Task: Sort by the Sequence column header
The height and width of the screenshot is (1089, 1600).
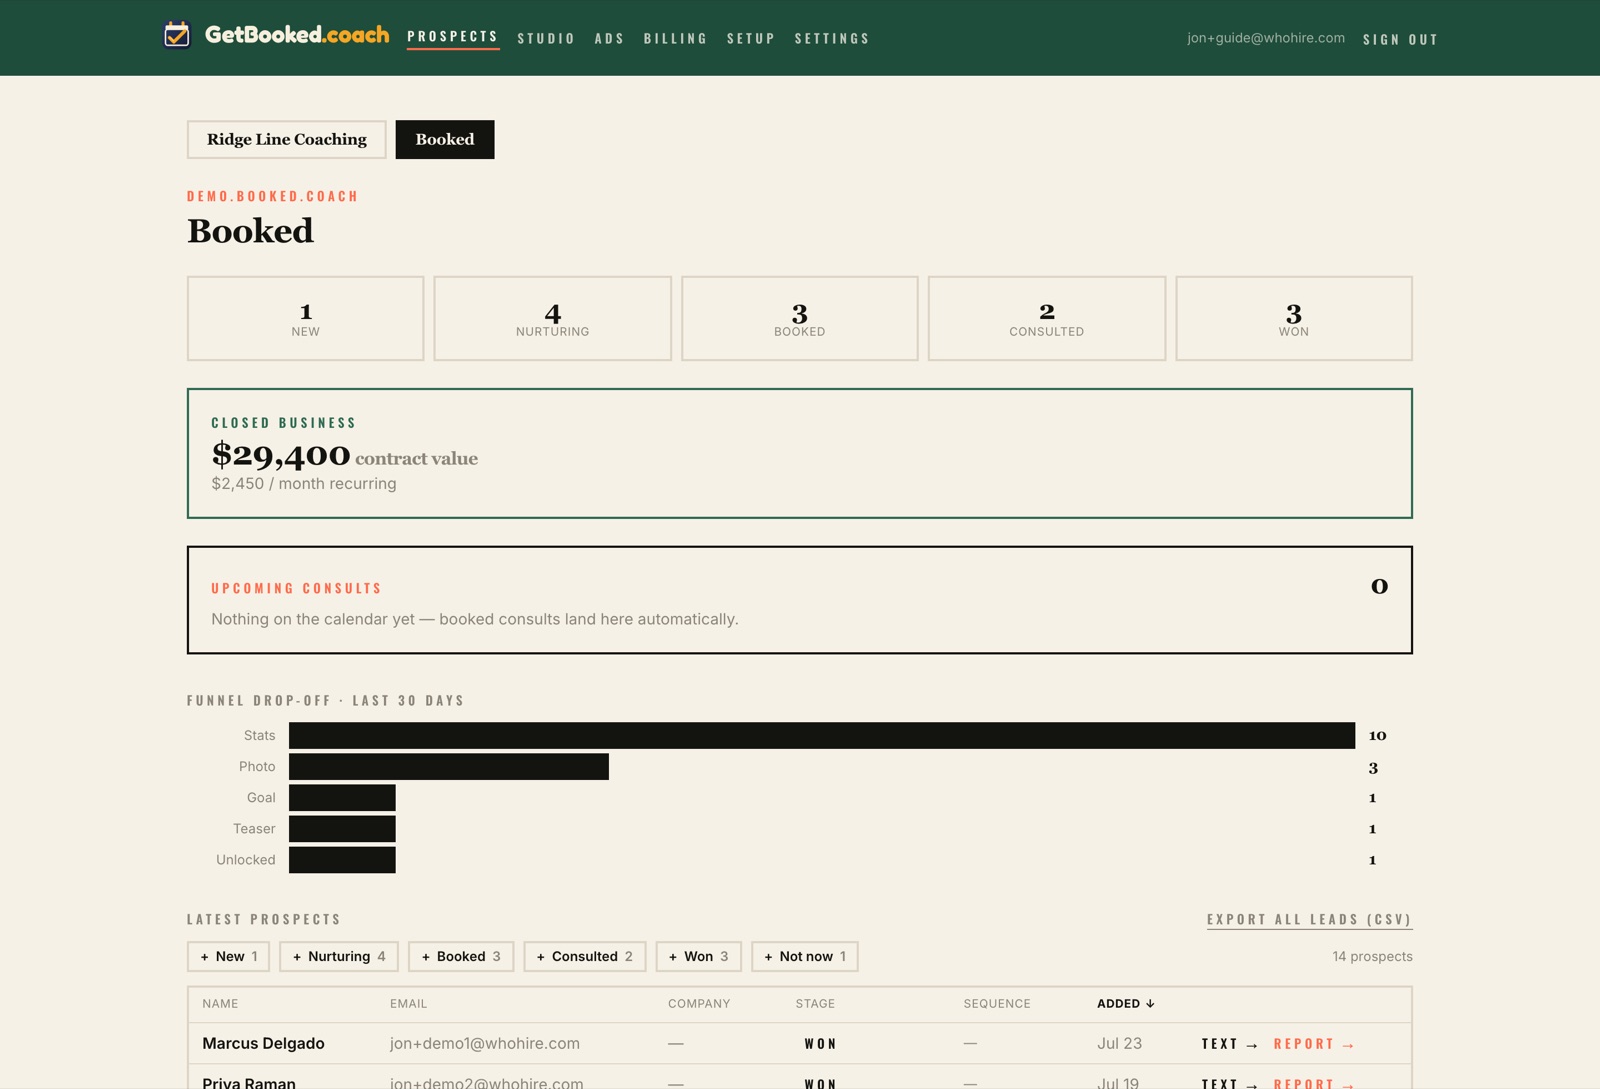Action: pos(997,1004)
